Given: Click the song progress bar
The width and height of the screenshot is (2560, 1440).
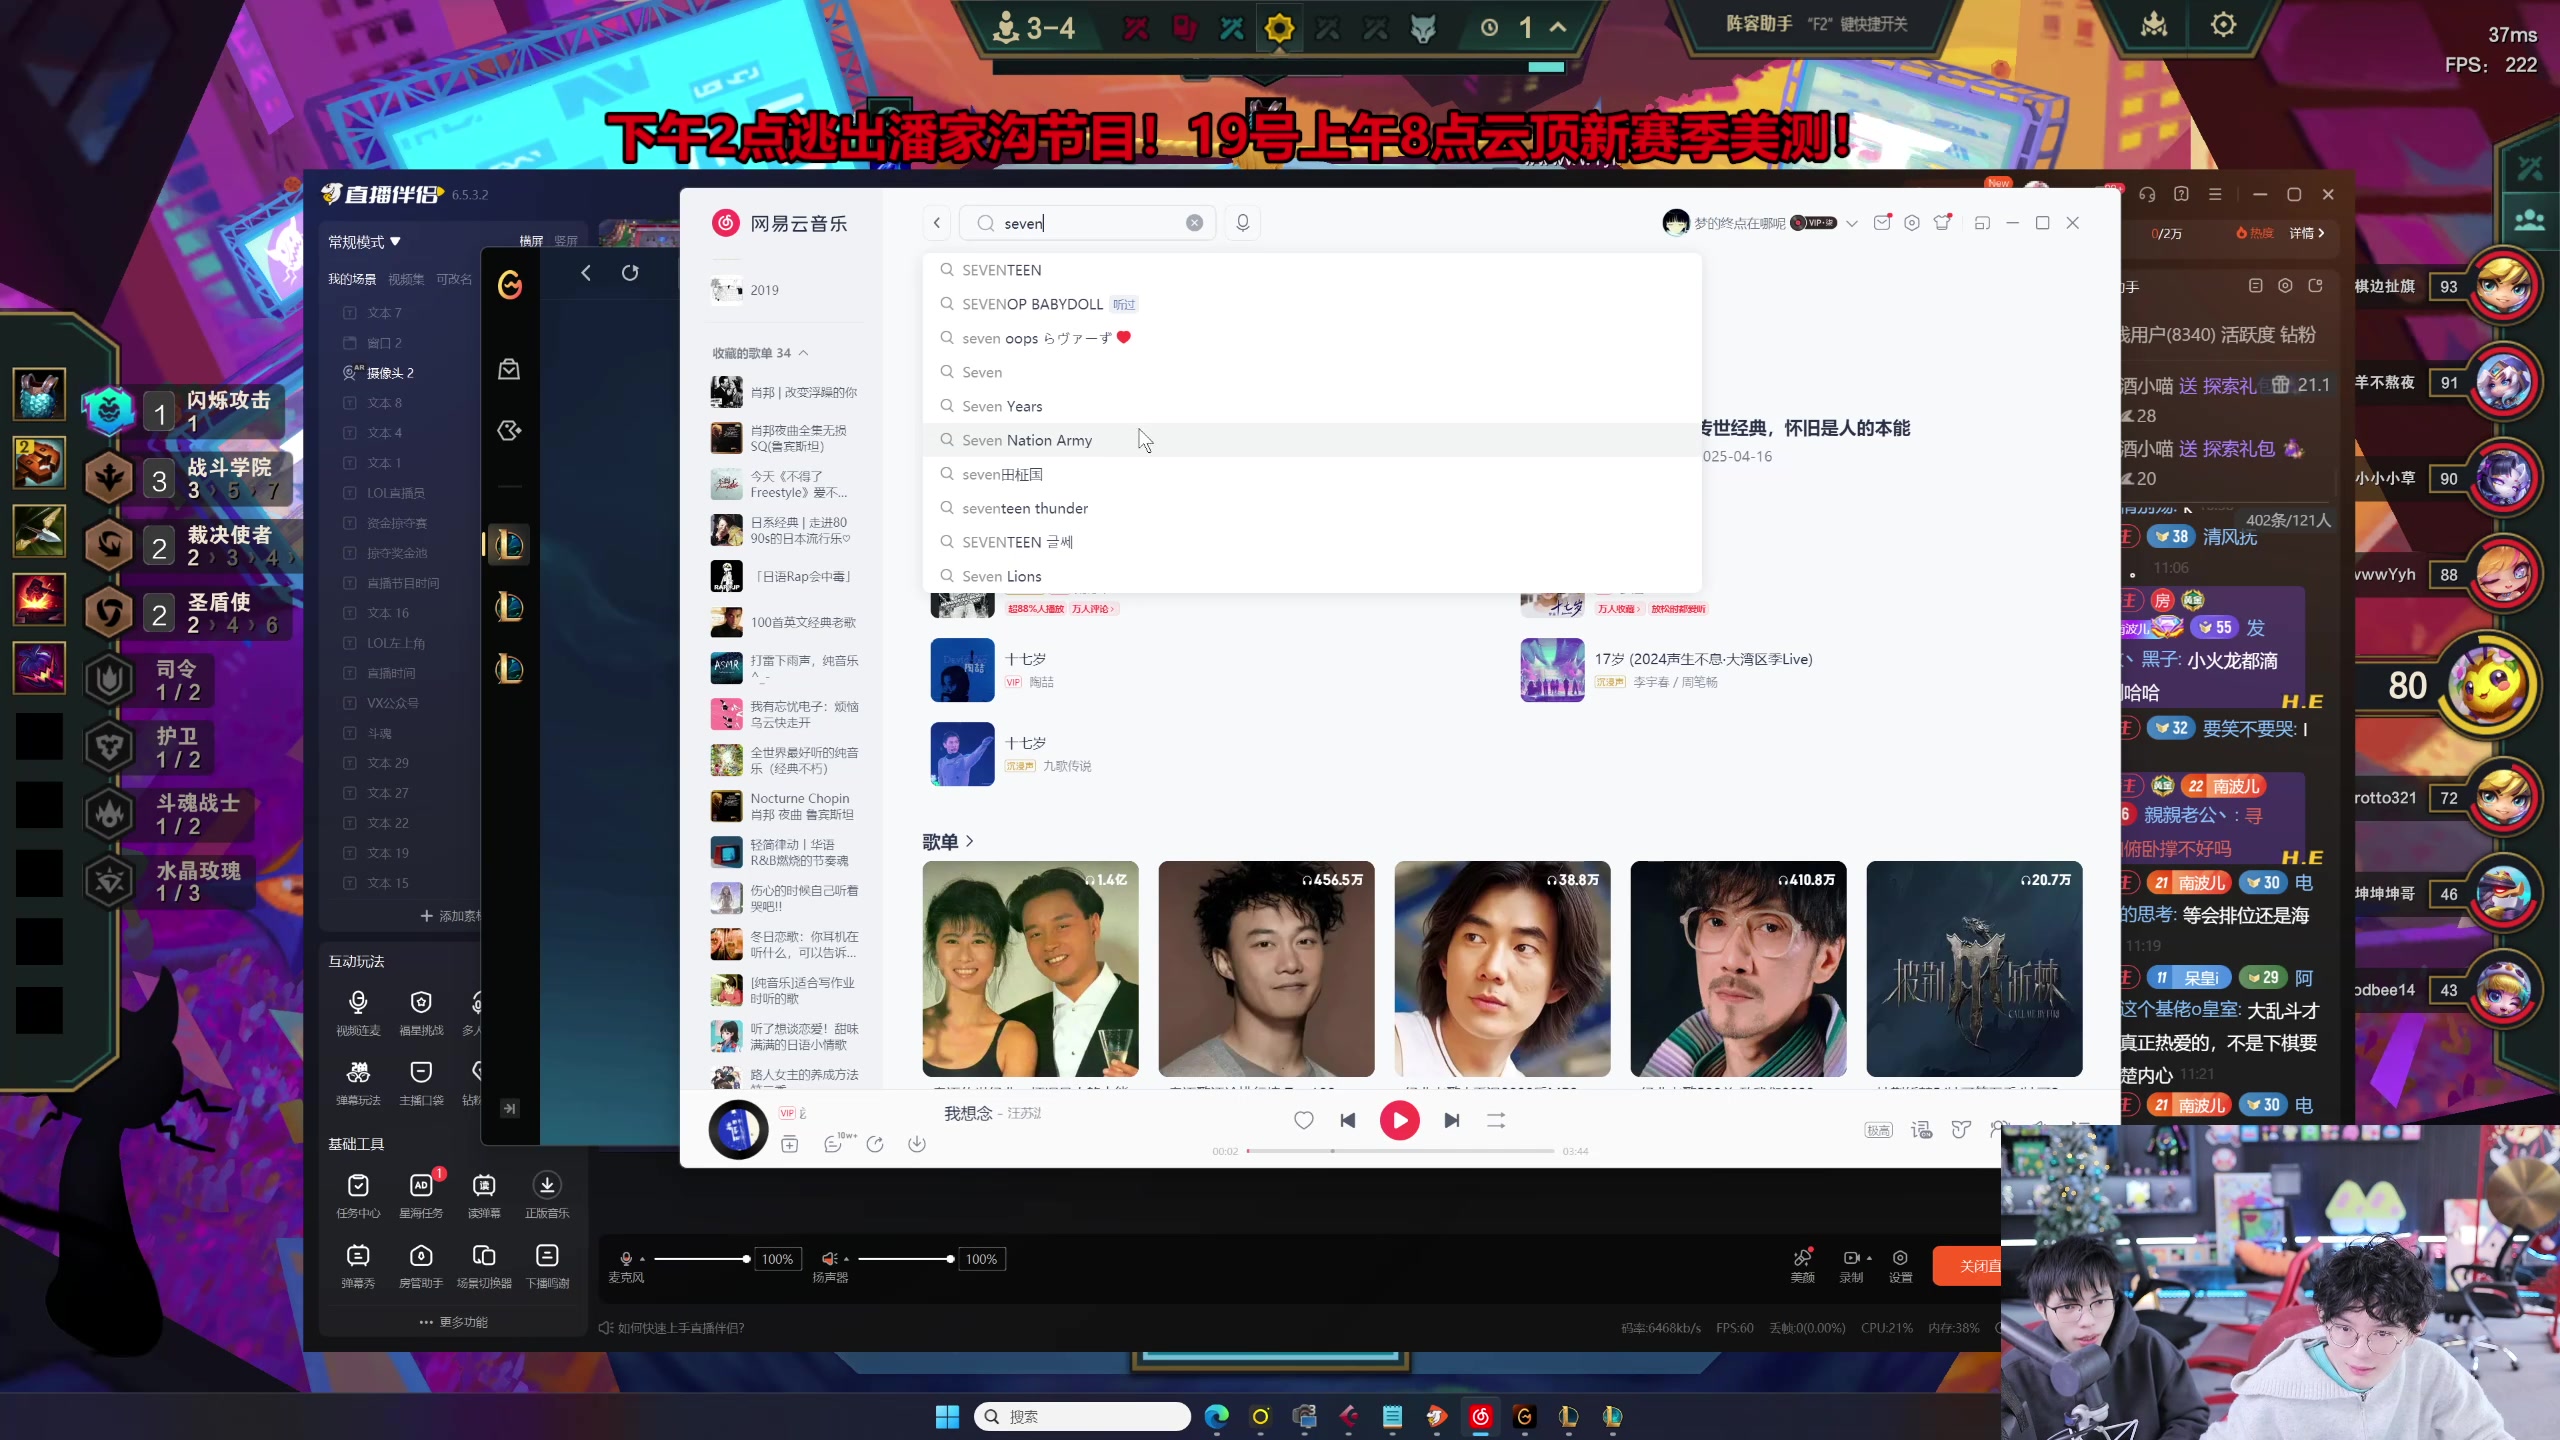Looking at the screenshot, I should 1400,1151.
